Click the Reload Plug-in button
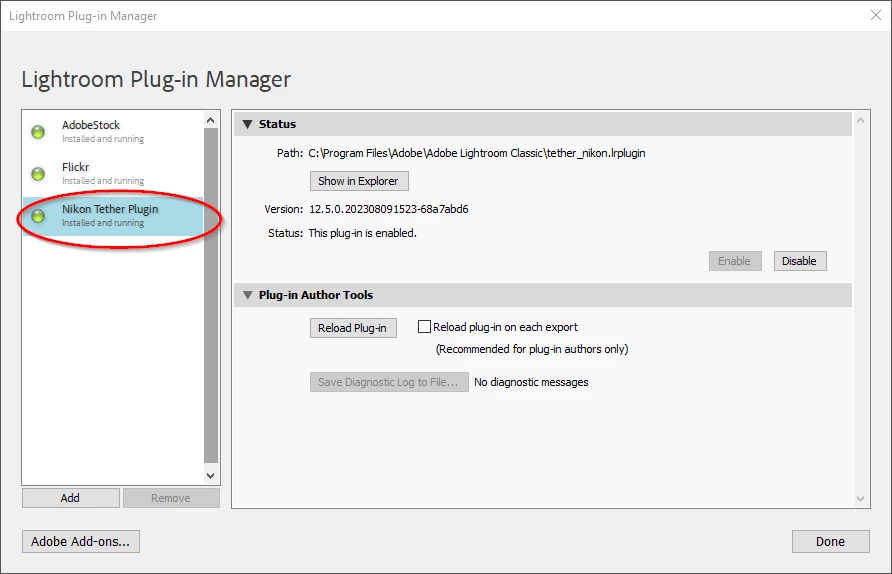This screenshot has width=892, height=574. point(353,328)
